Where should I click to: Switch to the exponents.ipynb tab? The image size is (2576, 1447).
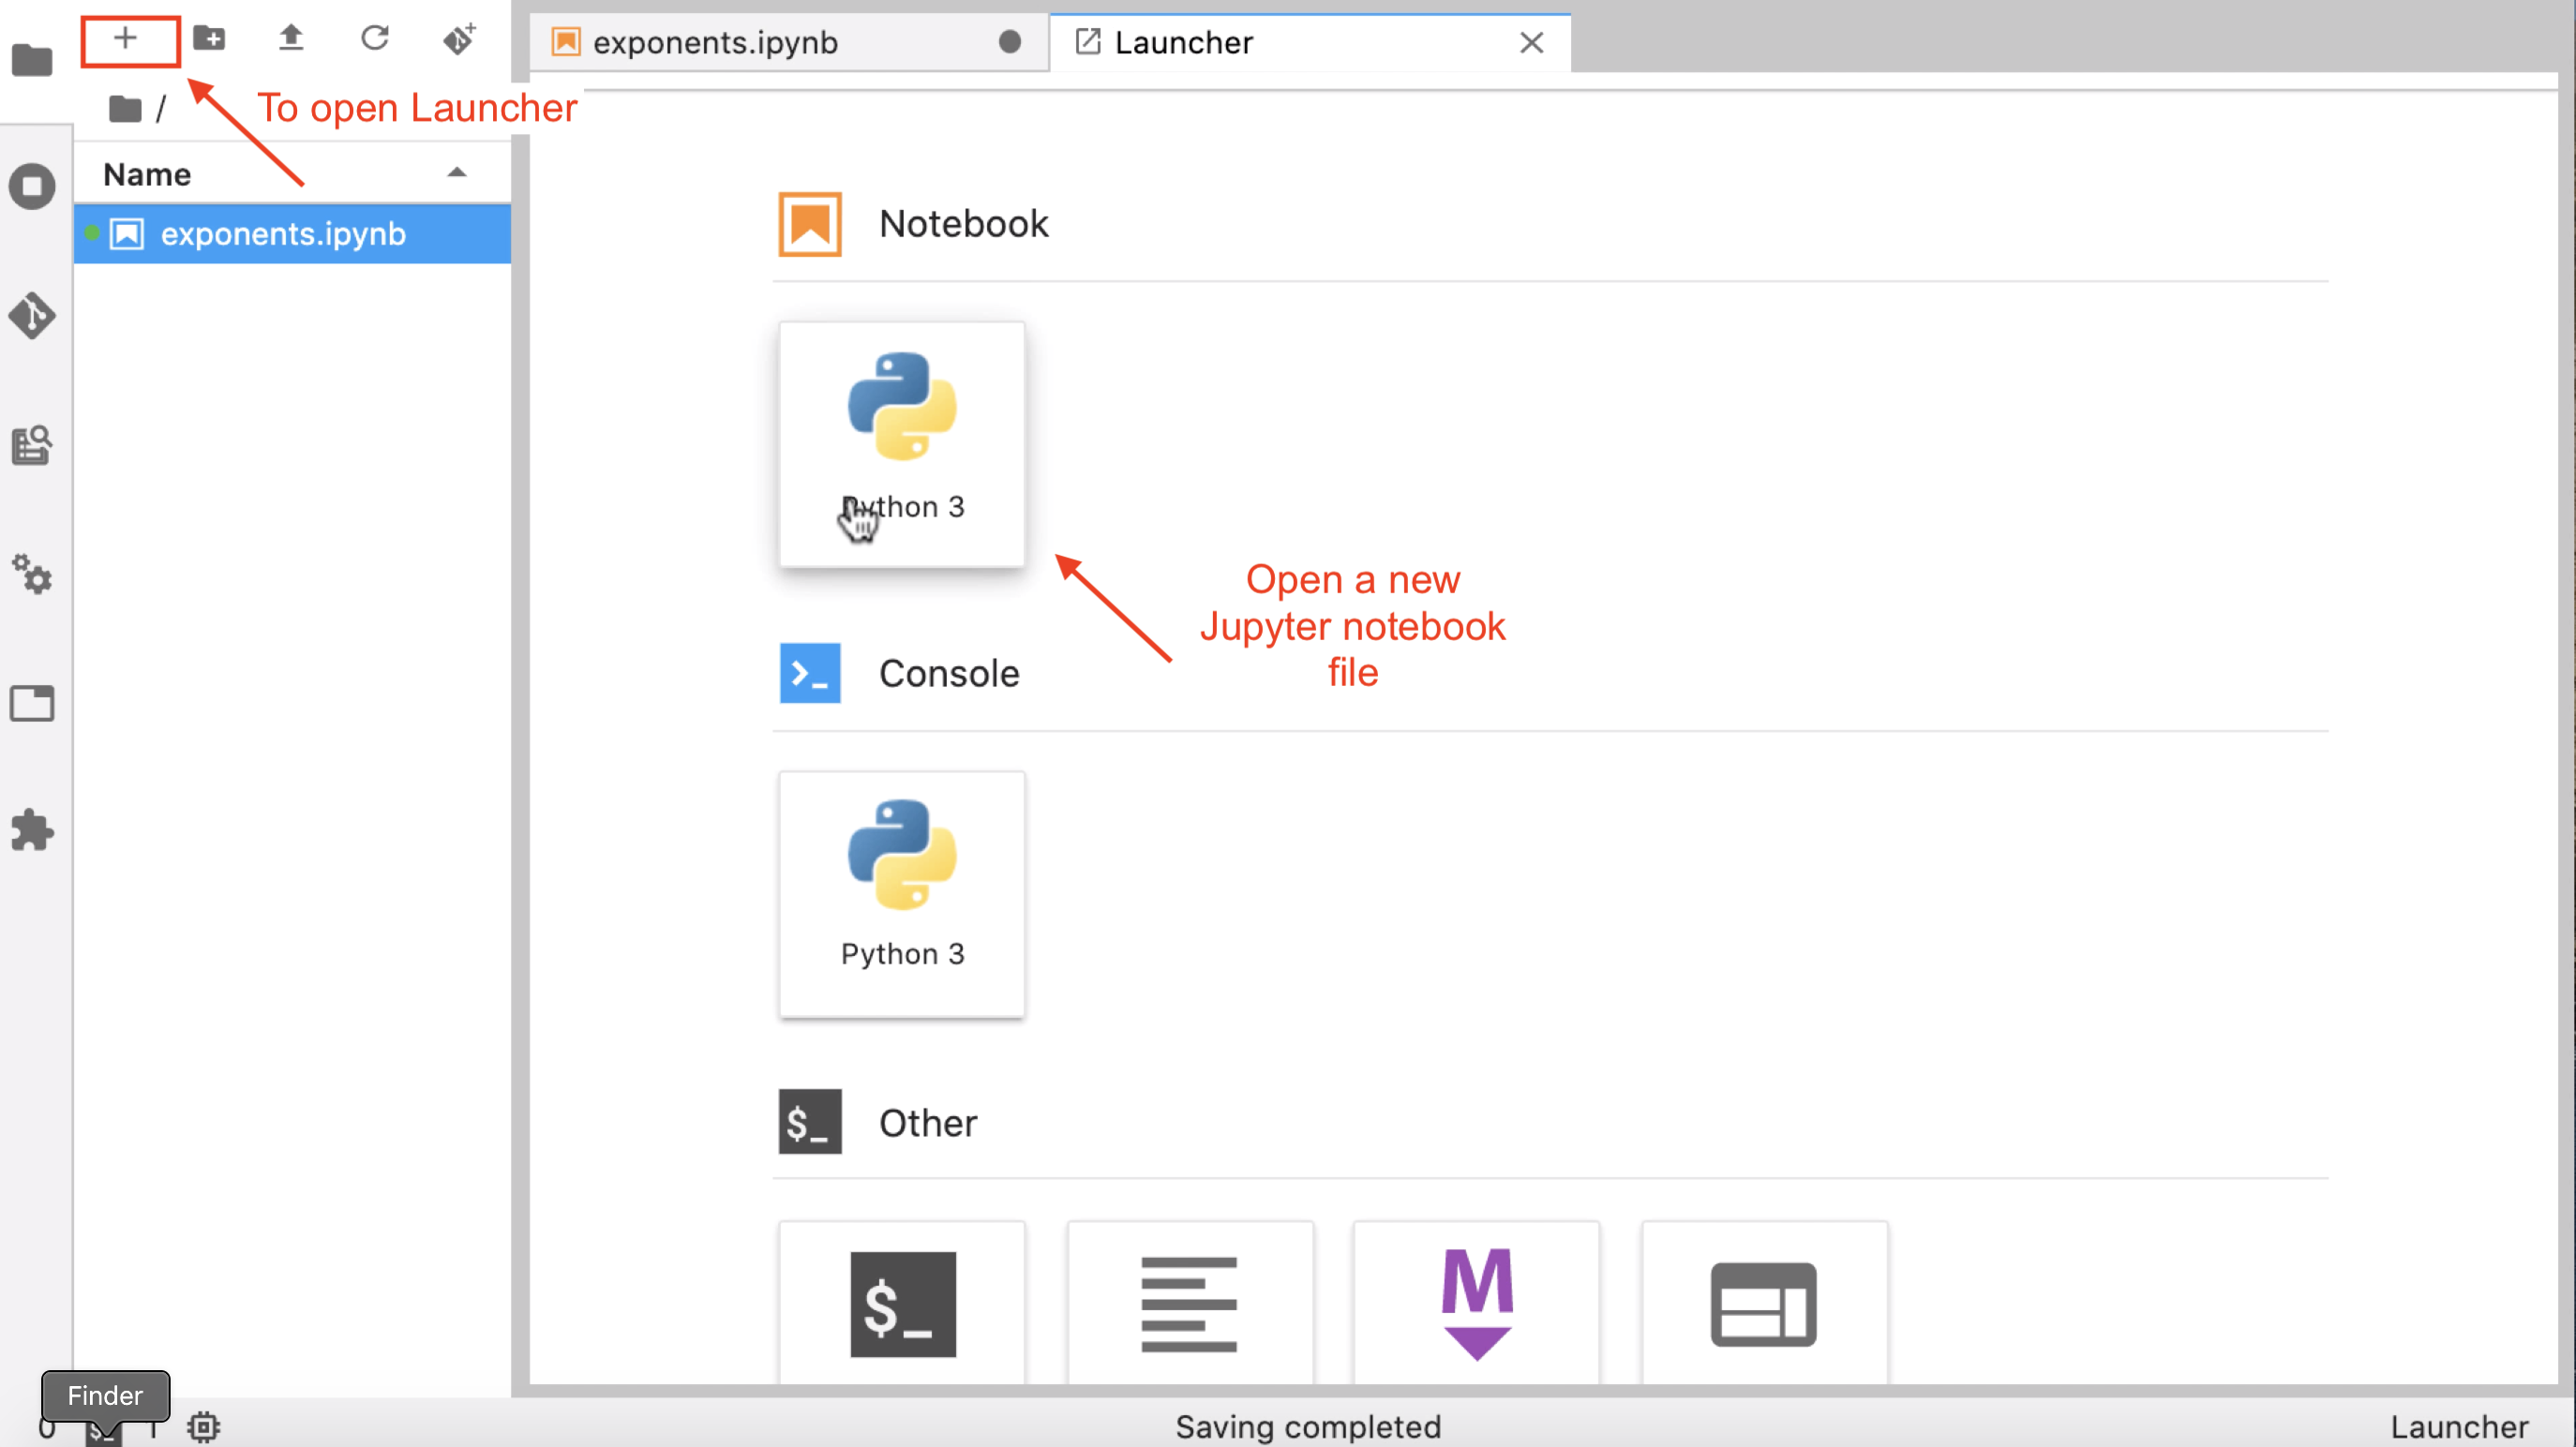coord(715,43)
